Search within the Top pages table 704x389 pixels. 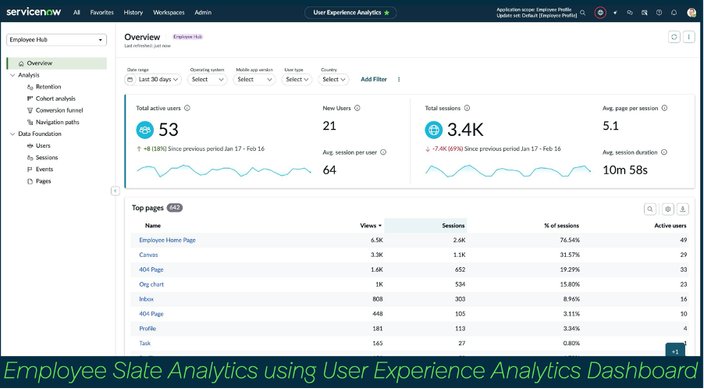(x=650, y=209)
